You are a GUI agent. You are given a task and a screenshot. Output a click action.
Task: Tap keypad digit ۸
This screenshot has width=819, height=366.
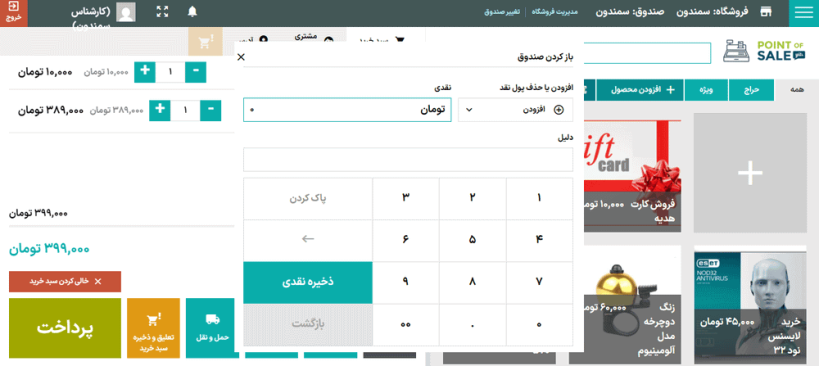pyautogui.click(x=472, y=282)
